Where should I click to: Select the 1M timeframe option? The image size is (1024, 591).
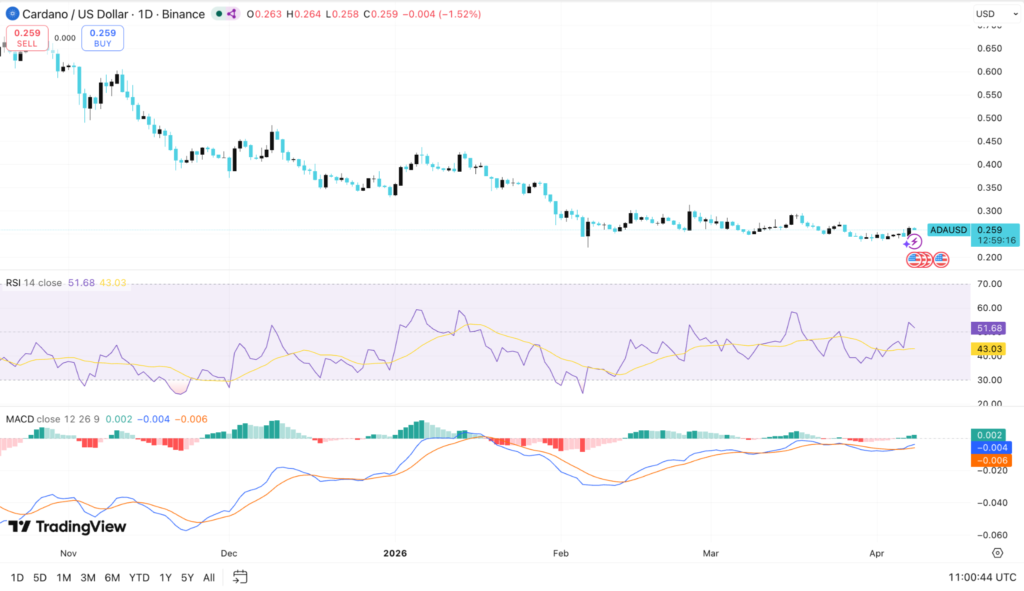[x=62, y=577]
